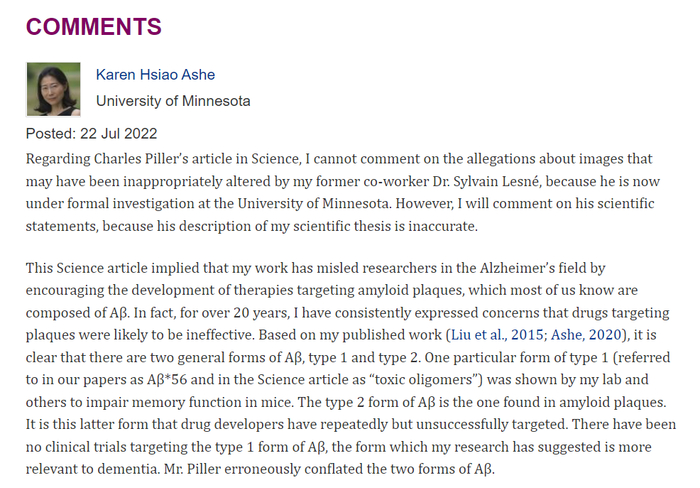Image resolution: width=700 pixels, height=488 pixels.
Task: Click the COMMENTS section heading
Action: pos(94,26)
